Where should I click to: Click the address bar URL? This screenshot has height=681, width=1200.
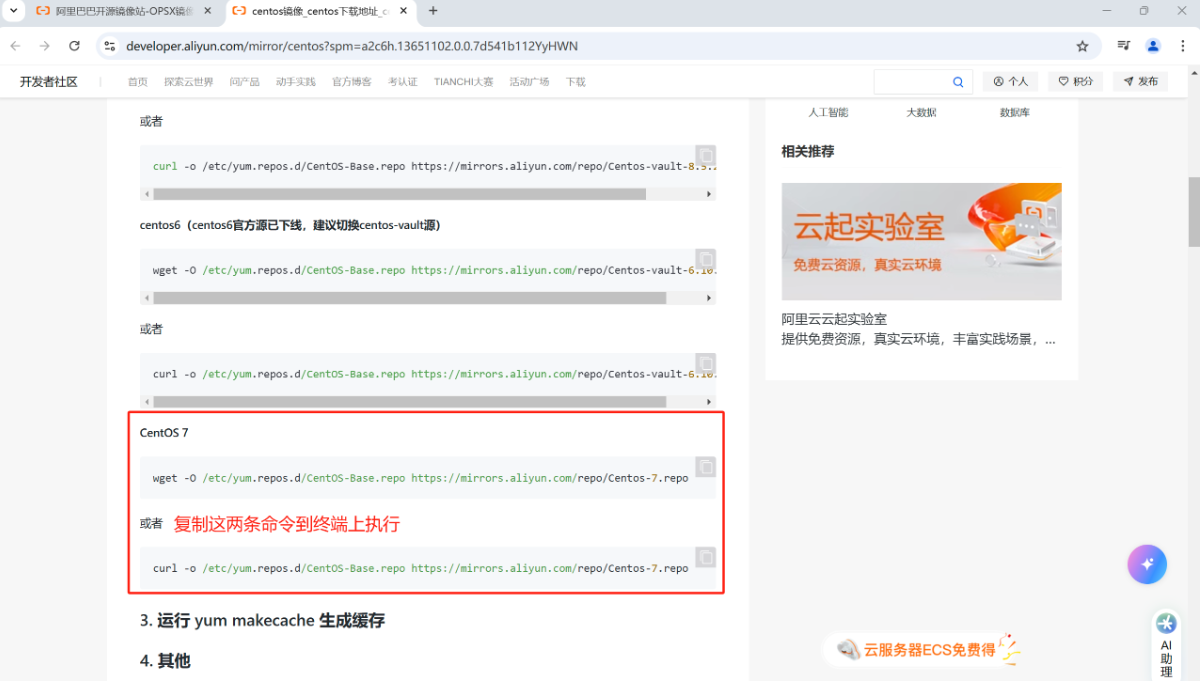352,46
